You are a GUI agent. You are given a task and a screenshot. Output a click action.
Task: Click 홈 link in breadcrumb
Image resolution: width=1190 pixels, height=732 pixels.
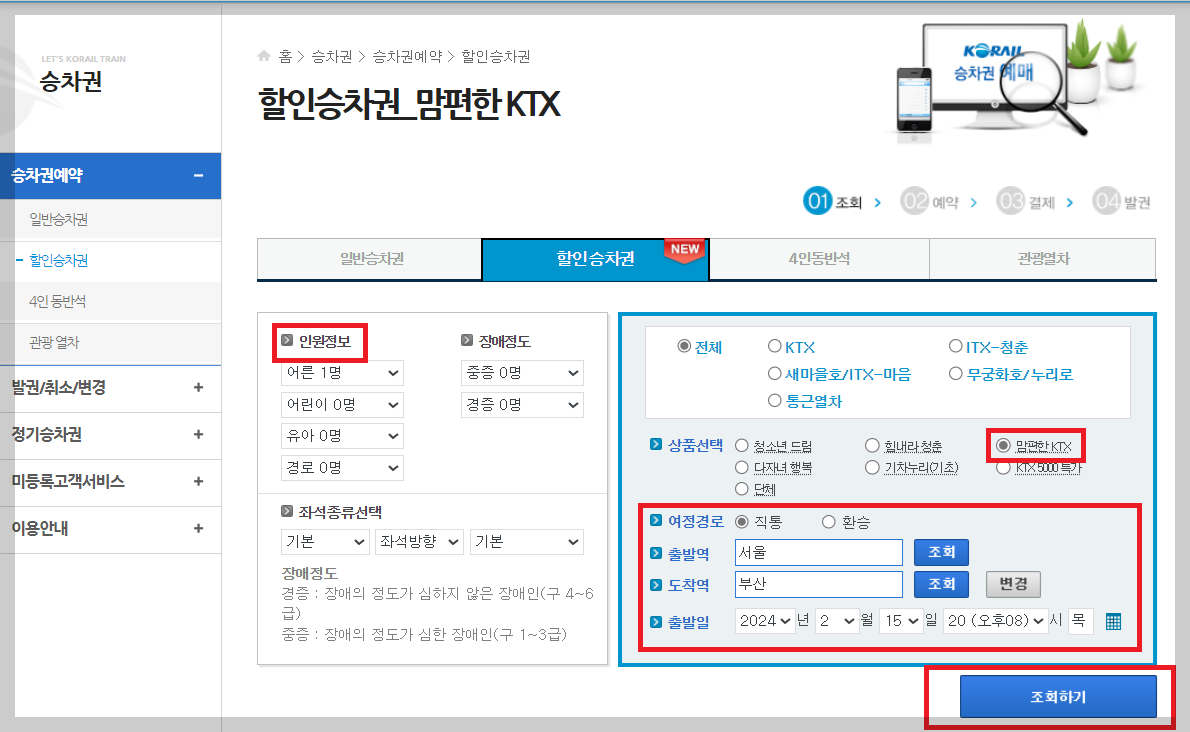tap(285, 56)
